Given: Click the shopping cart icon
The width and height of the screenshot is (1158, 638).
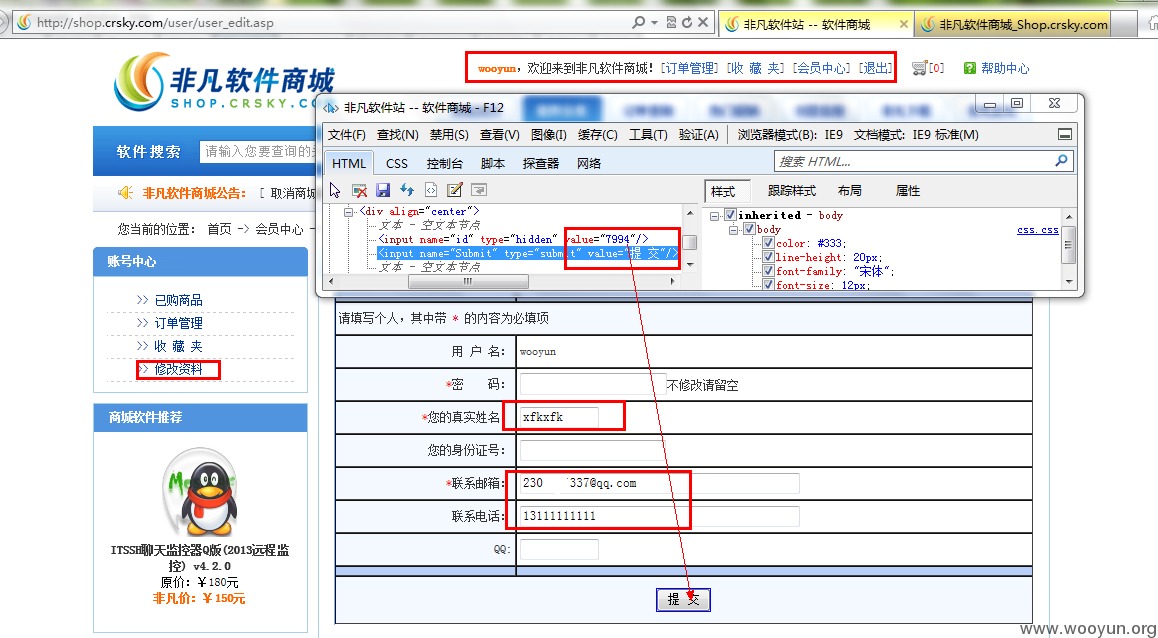Looking at the screenshot, I should point(919,68).
